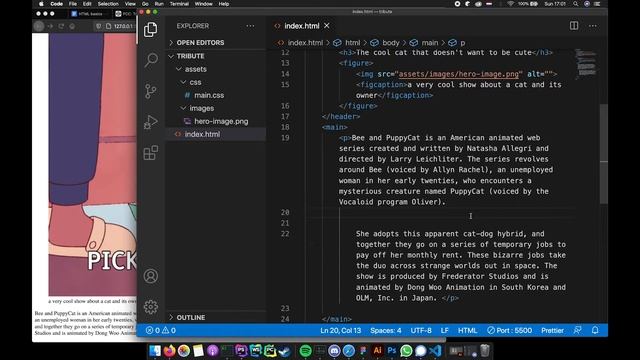
Task: Open main.css in the explorer
Action: (216, 95)
